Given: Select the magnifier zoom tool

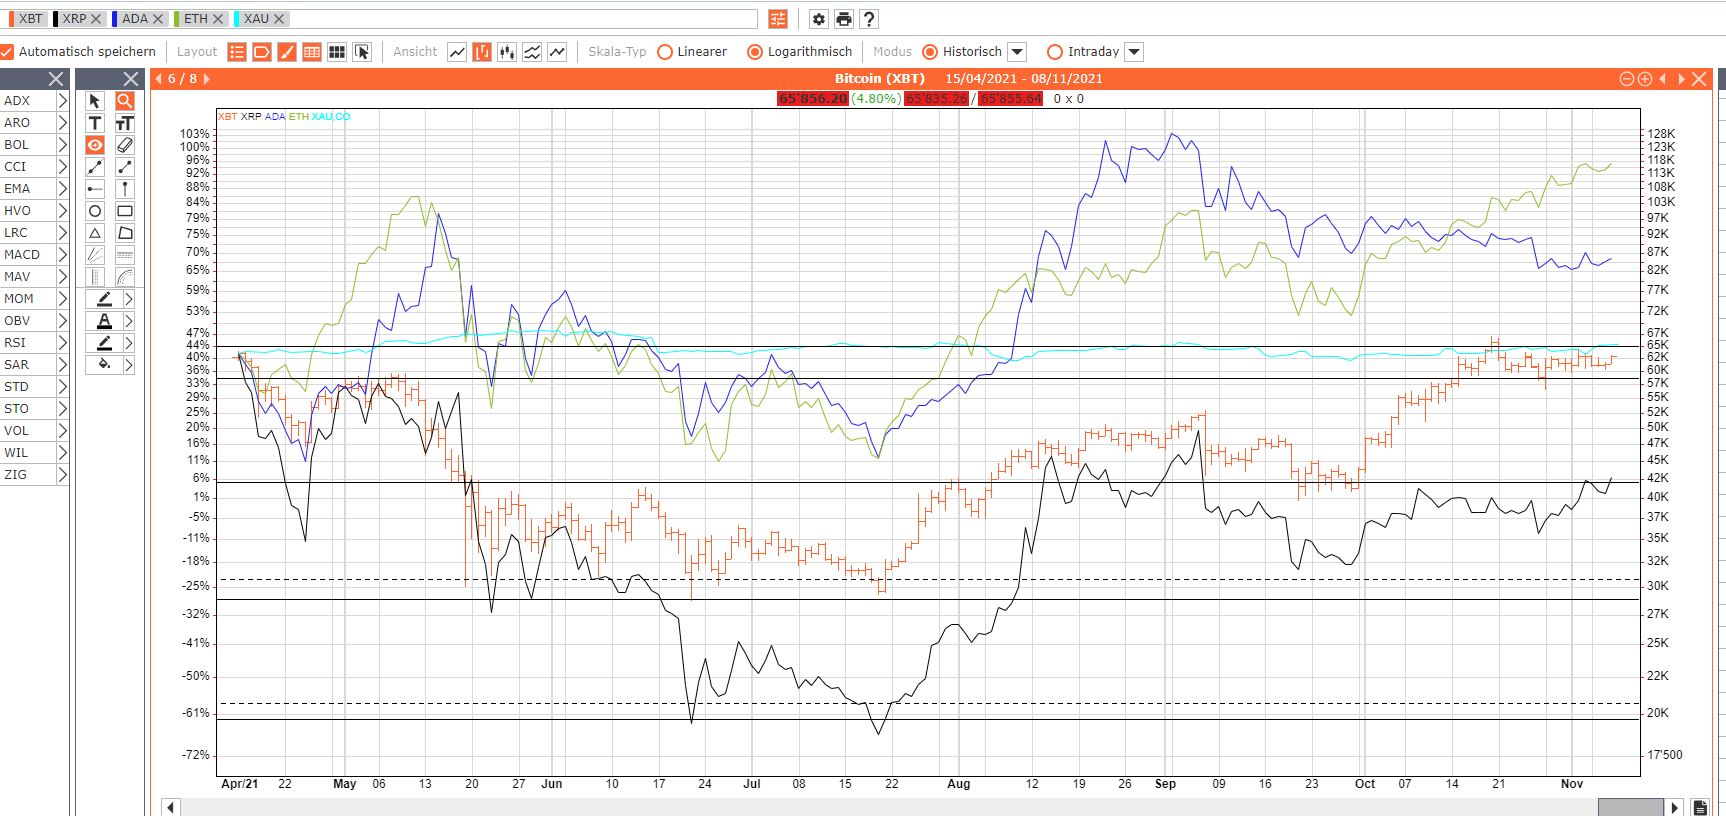Looking at the screenshot, I should coord(125,101).
